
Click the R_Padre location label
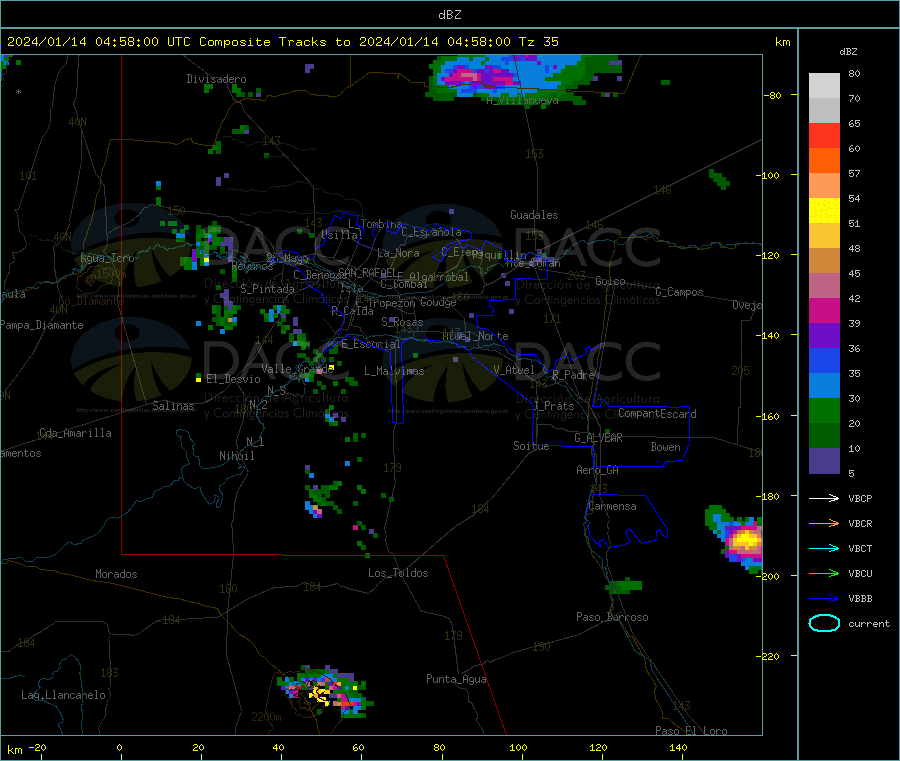[x=573, y=375]
